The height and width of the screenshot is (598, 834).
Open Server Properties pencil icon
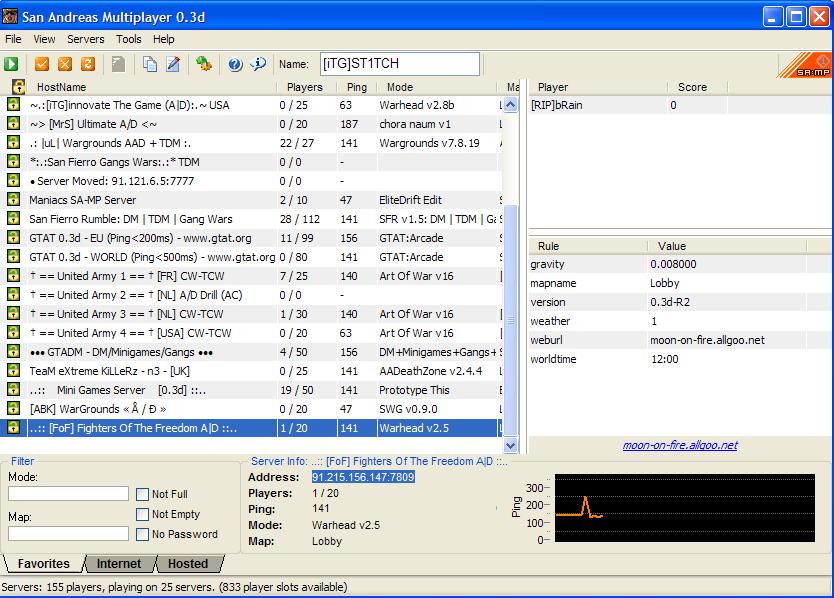coord(172,64)
